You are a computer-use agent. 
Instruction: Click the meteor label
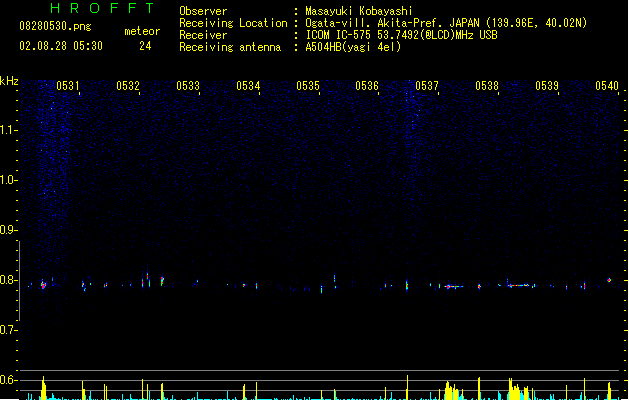[x=142, y=31]
